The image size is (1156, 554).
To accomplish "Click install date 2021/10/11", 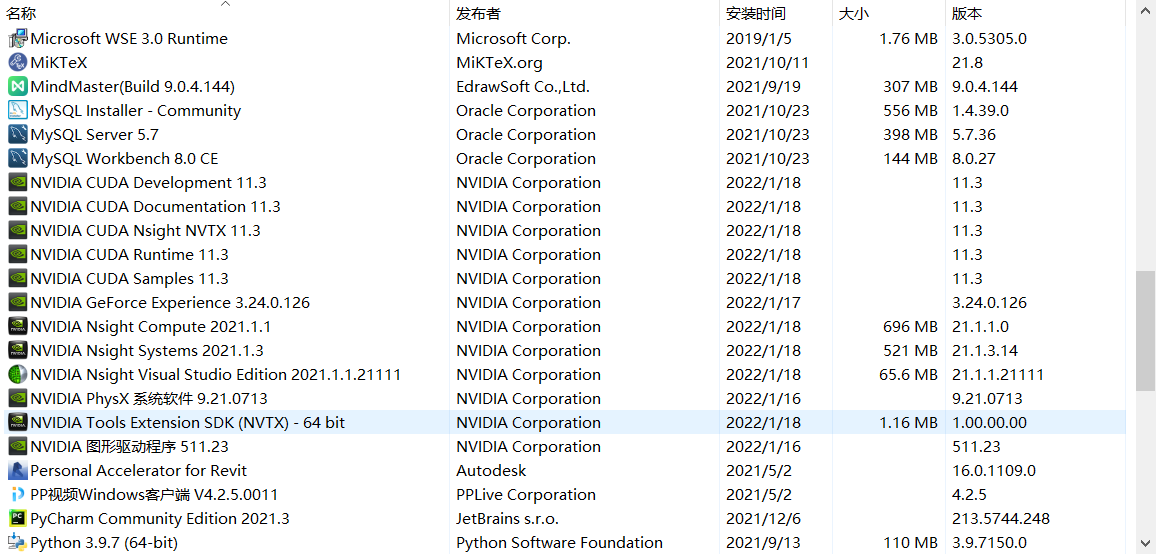I will click(x=767, y=63).
